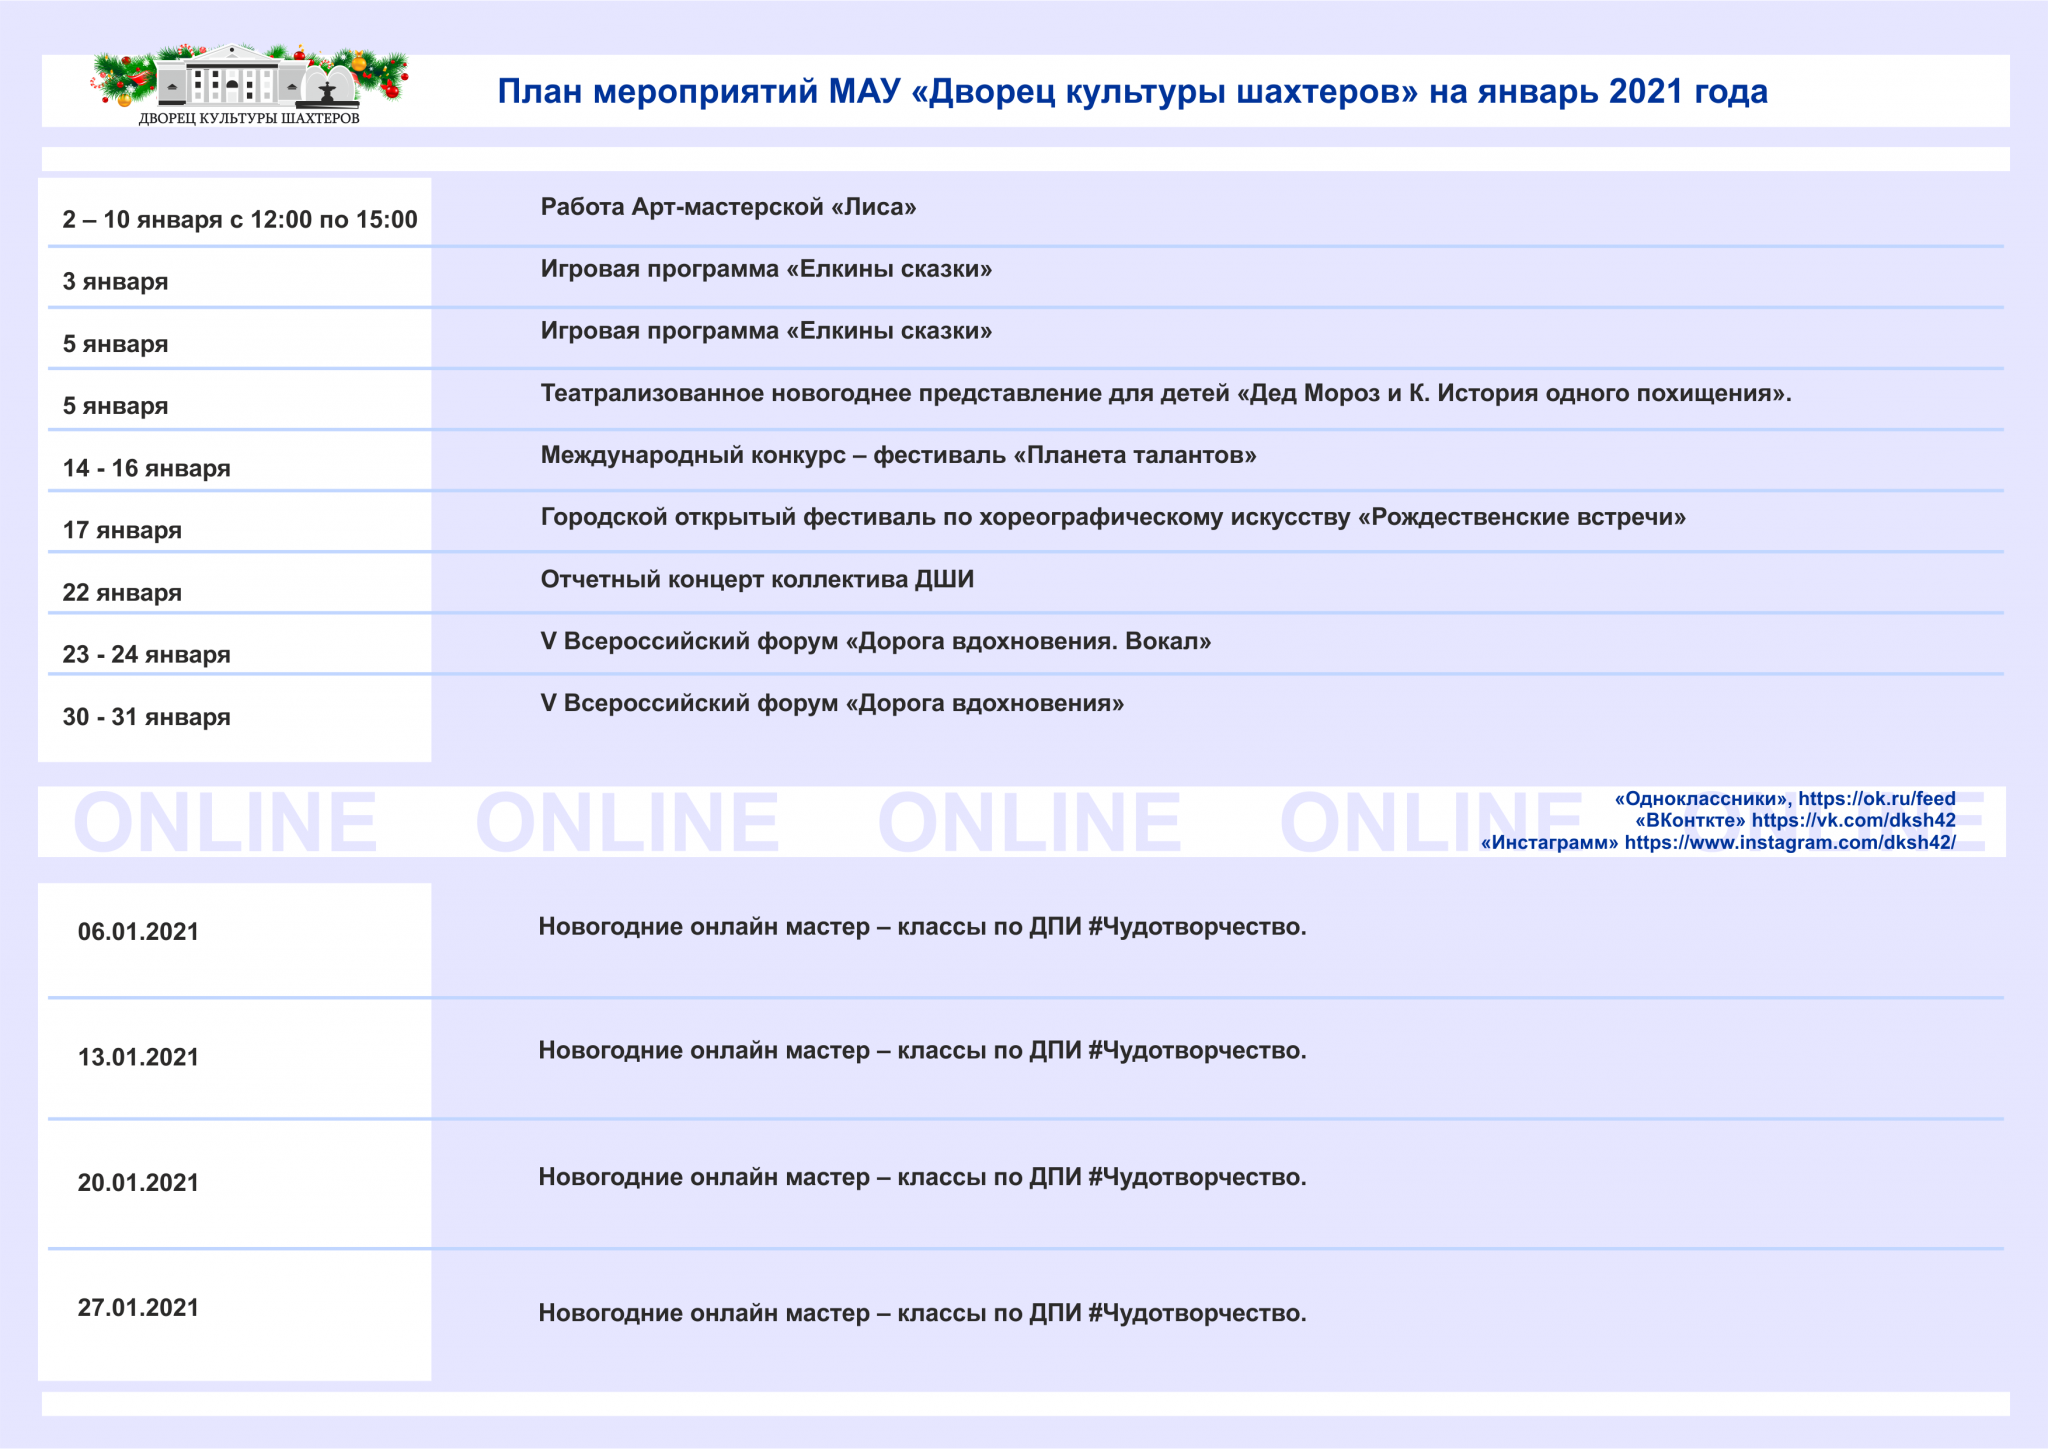Image resolution: width=2048 pixels, height=1449 pixels.
Task: Click the online date '06.01.2021'
Action: [138, 932]
